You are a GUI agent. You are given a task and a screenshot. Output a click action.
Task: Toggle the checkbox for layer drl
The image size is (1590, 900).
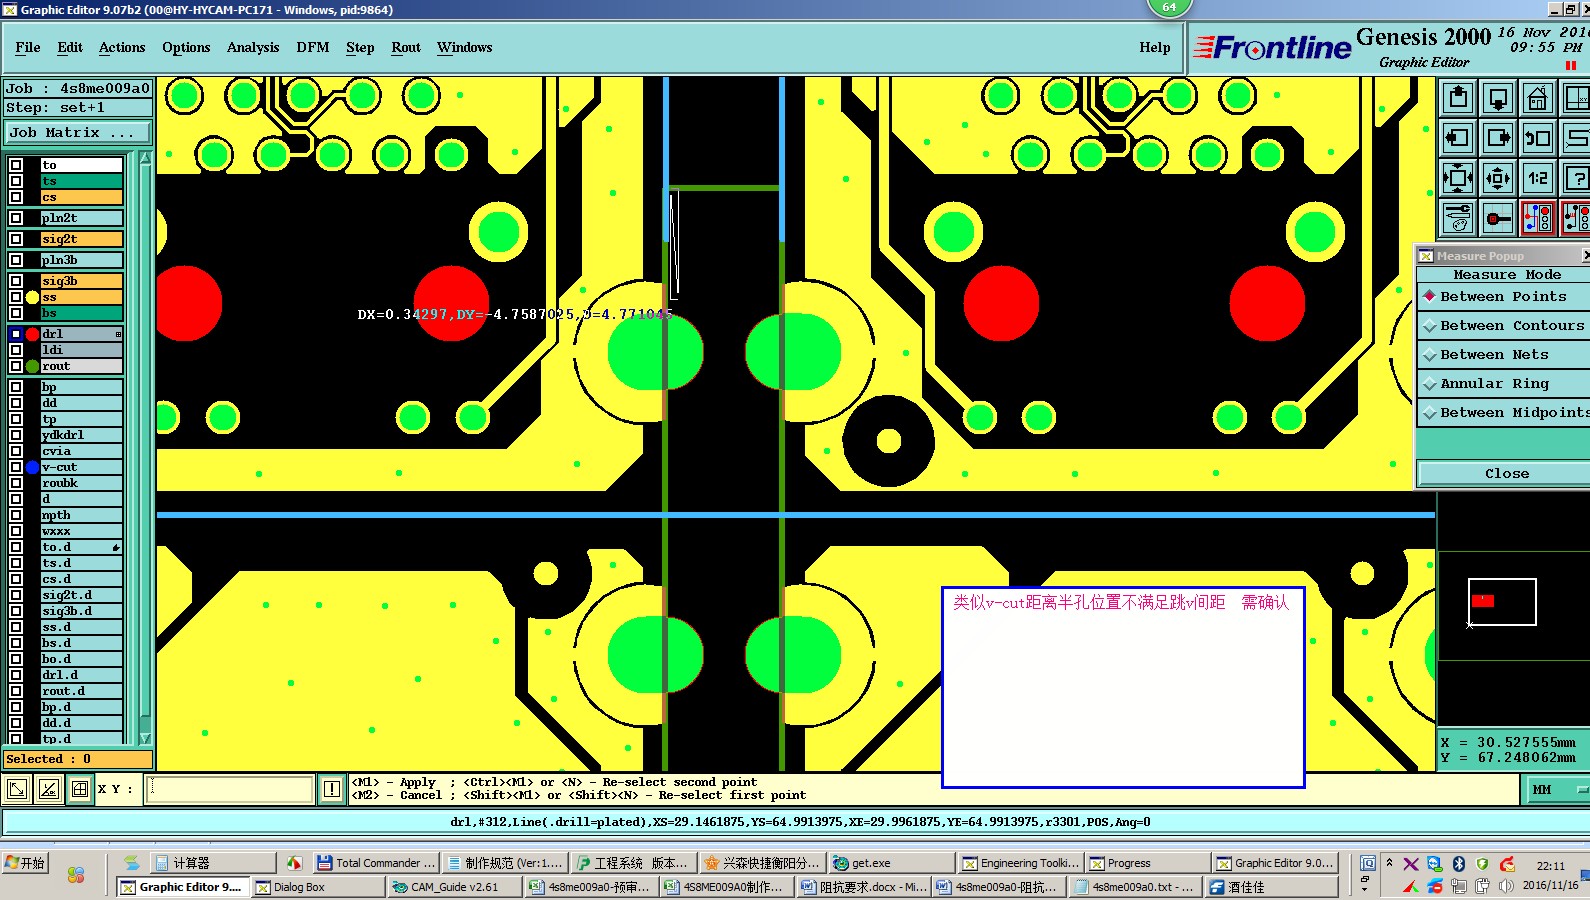(x=16, y=334)
